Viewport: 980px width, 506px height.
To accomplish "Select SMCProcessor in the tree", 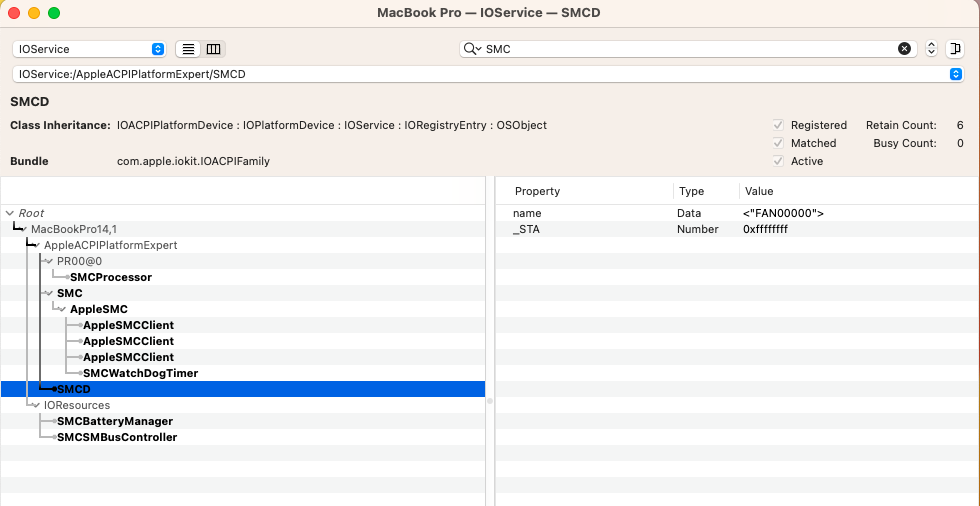I will coord(111,277).
